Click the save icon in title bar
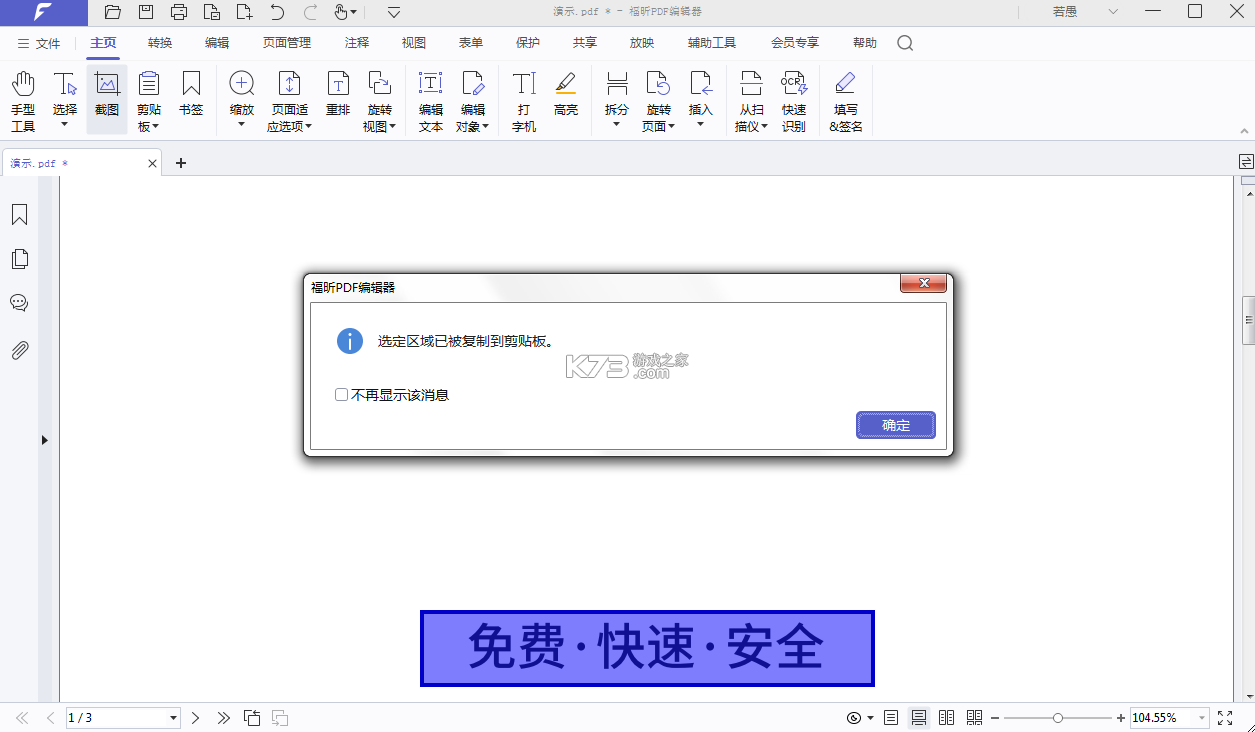The width and height of the screenshot is (1255, 732). (x=146, y=12)
